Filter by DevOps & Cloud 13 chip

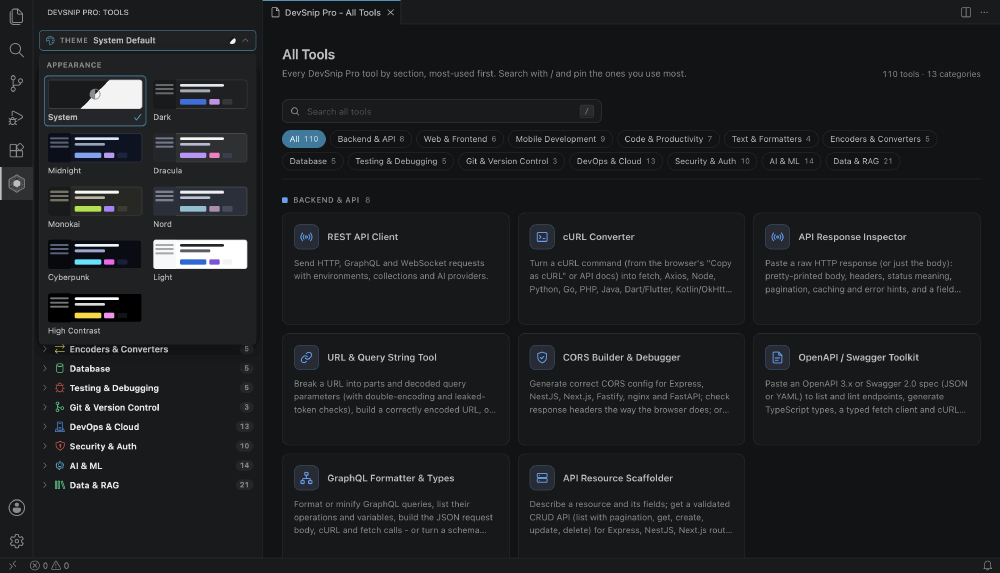615,161
